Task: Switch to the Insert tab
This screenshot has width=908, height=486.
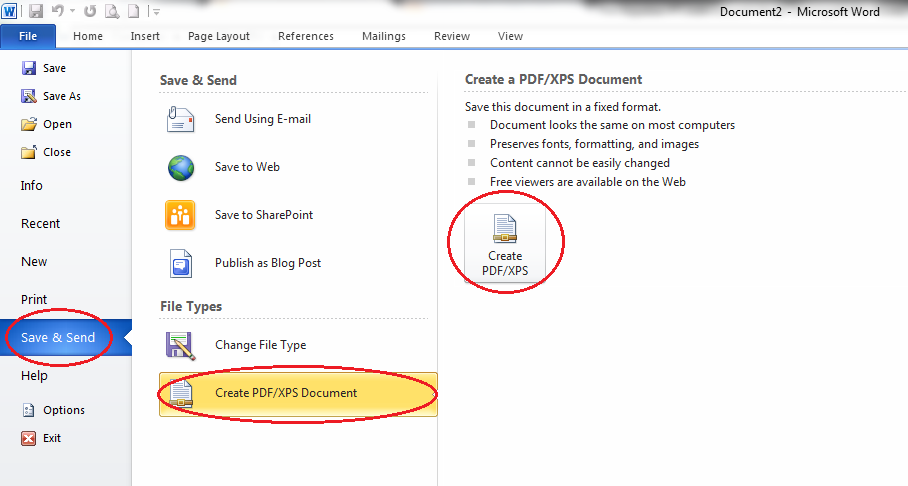Action: (145, 36)
